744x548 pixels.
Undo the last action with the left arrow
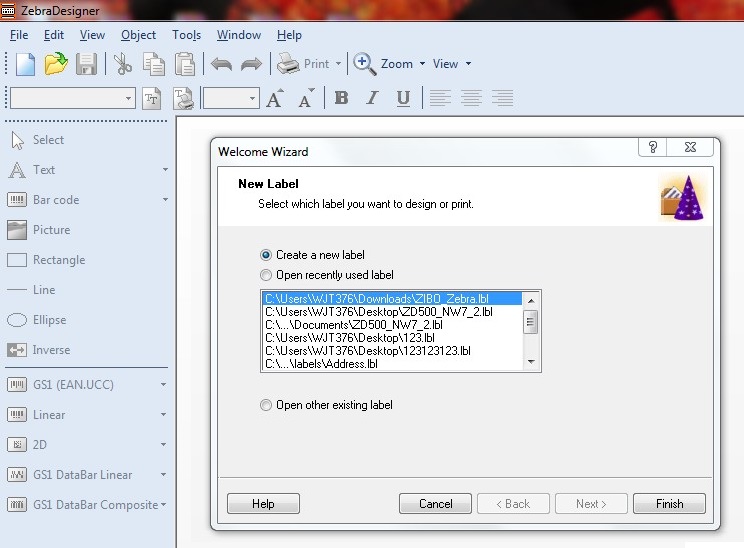point(221,64)
